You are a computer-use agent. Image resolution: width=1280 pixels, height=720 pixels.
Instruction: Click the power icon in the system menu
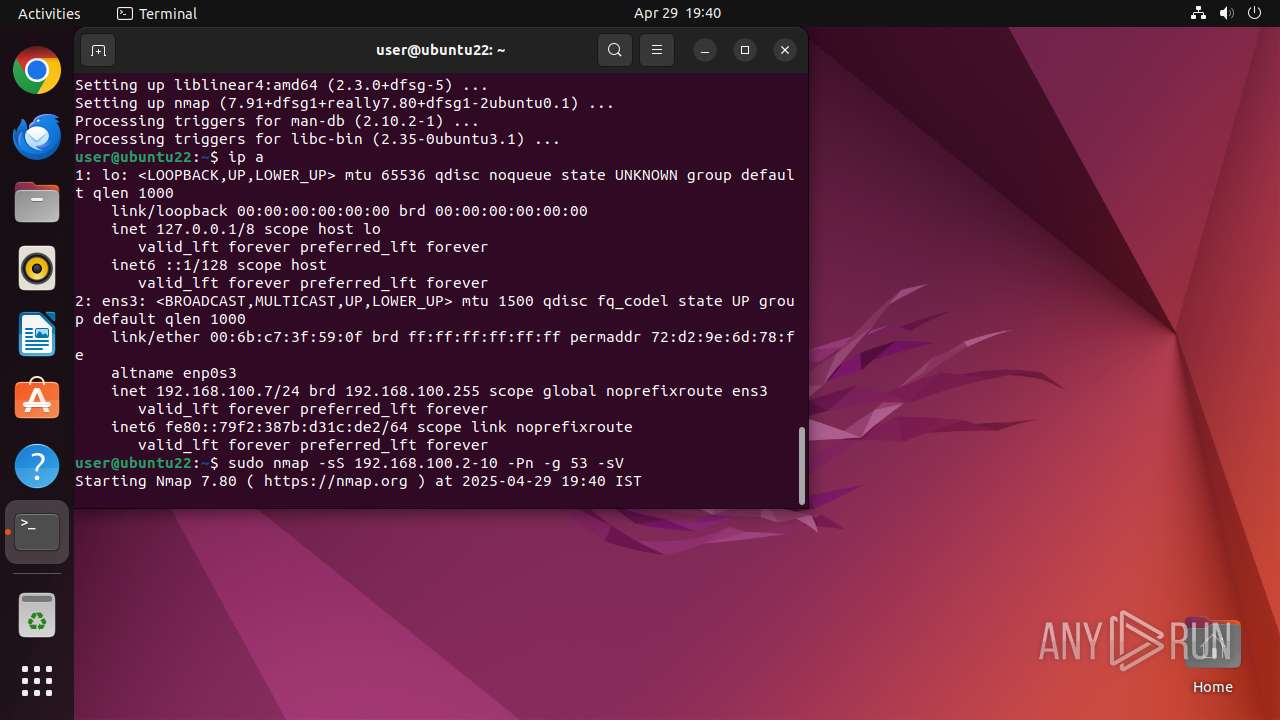(1254, 13)
